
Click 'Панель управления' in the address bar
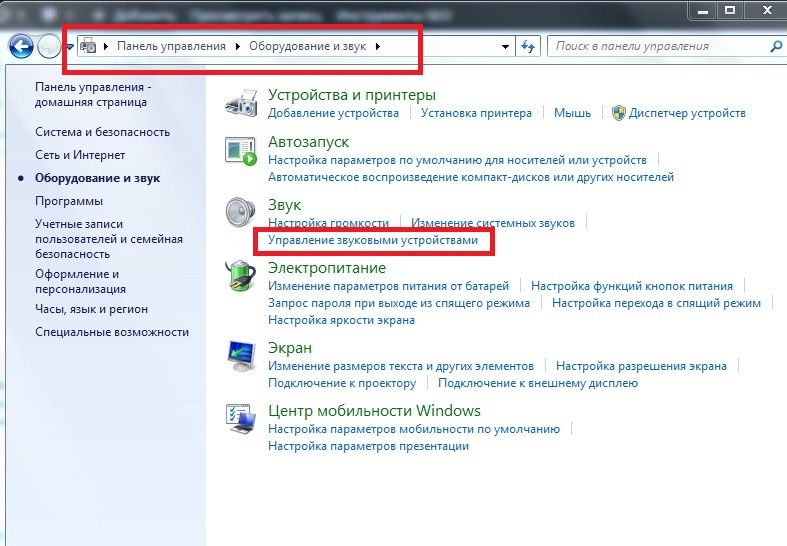pyautogui.click(x=171, y=46)
